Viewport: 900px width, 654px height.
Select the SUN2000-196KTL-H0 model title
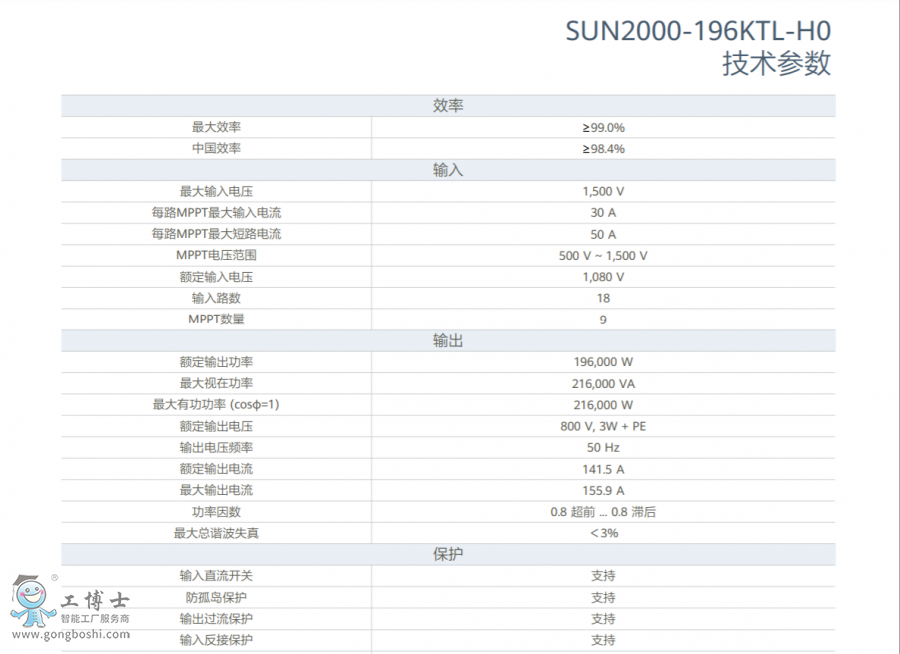[698, 31]
